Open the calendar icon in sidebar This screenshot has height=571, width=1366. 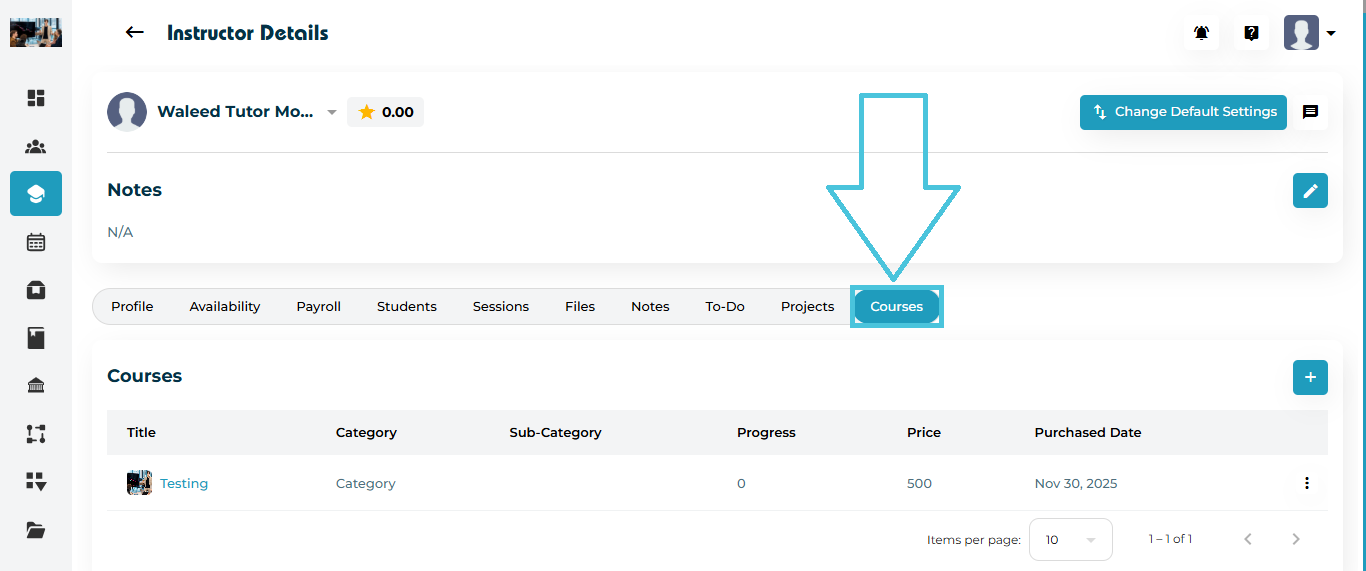(x=36, y=242)
